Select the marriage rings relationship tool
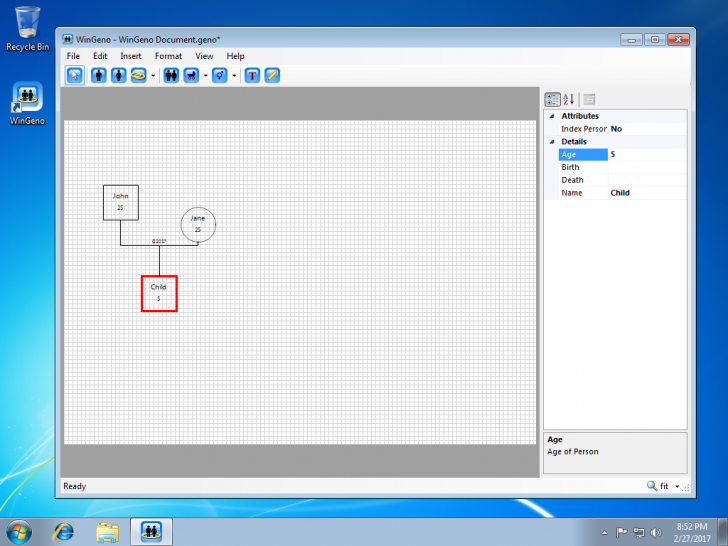This screenshot has height=546, width=728. tap(138, 75)
